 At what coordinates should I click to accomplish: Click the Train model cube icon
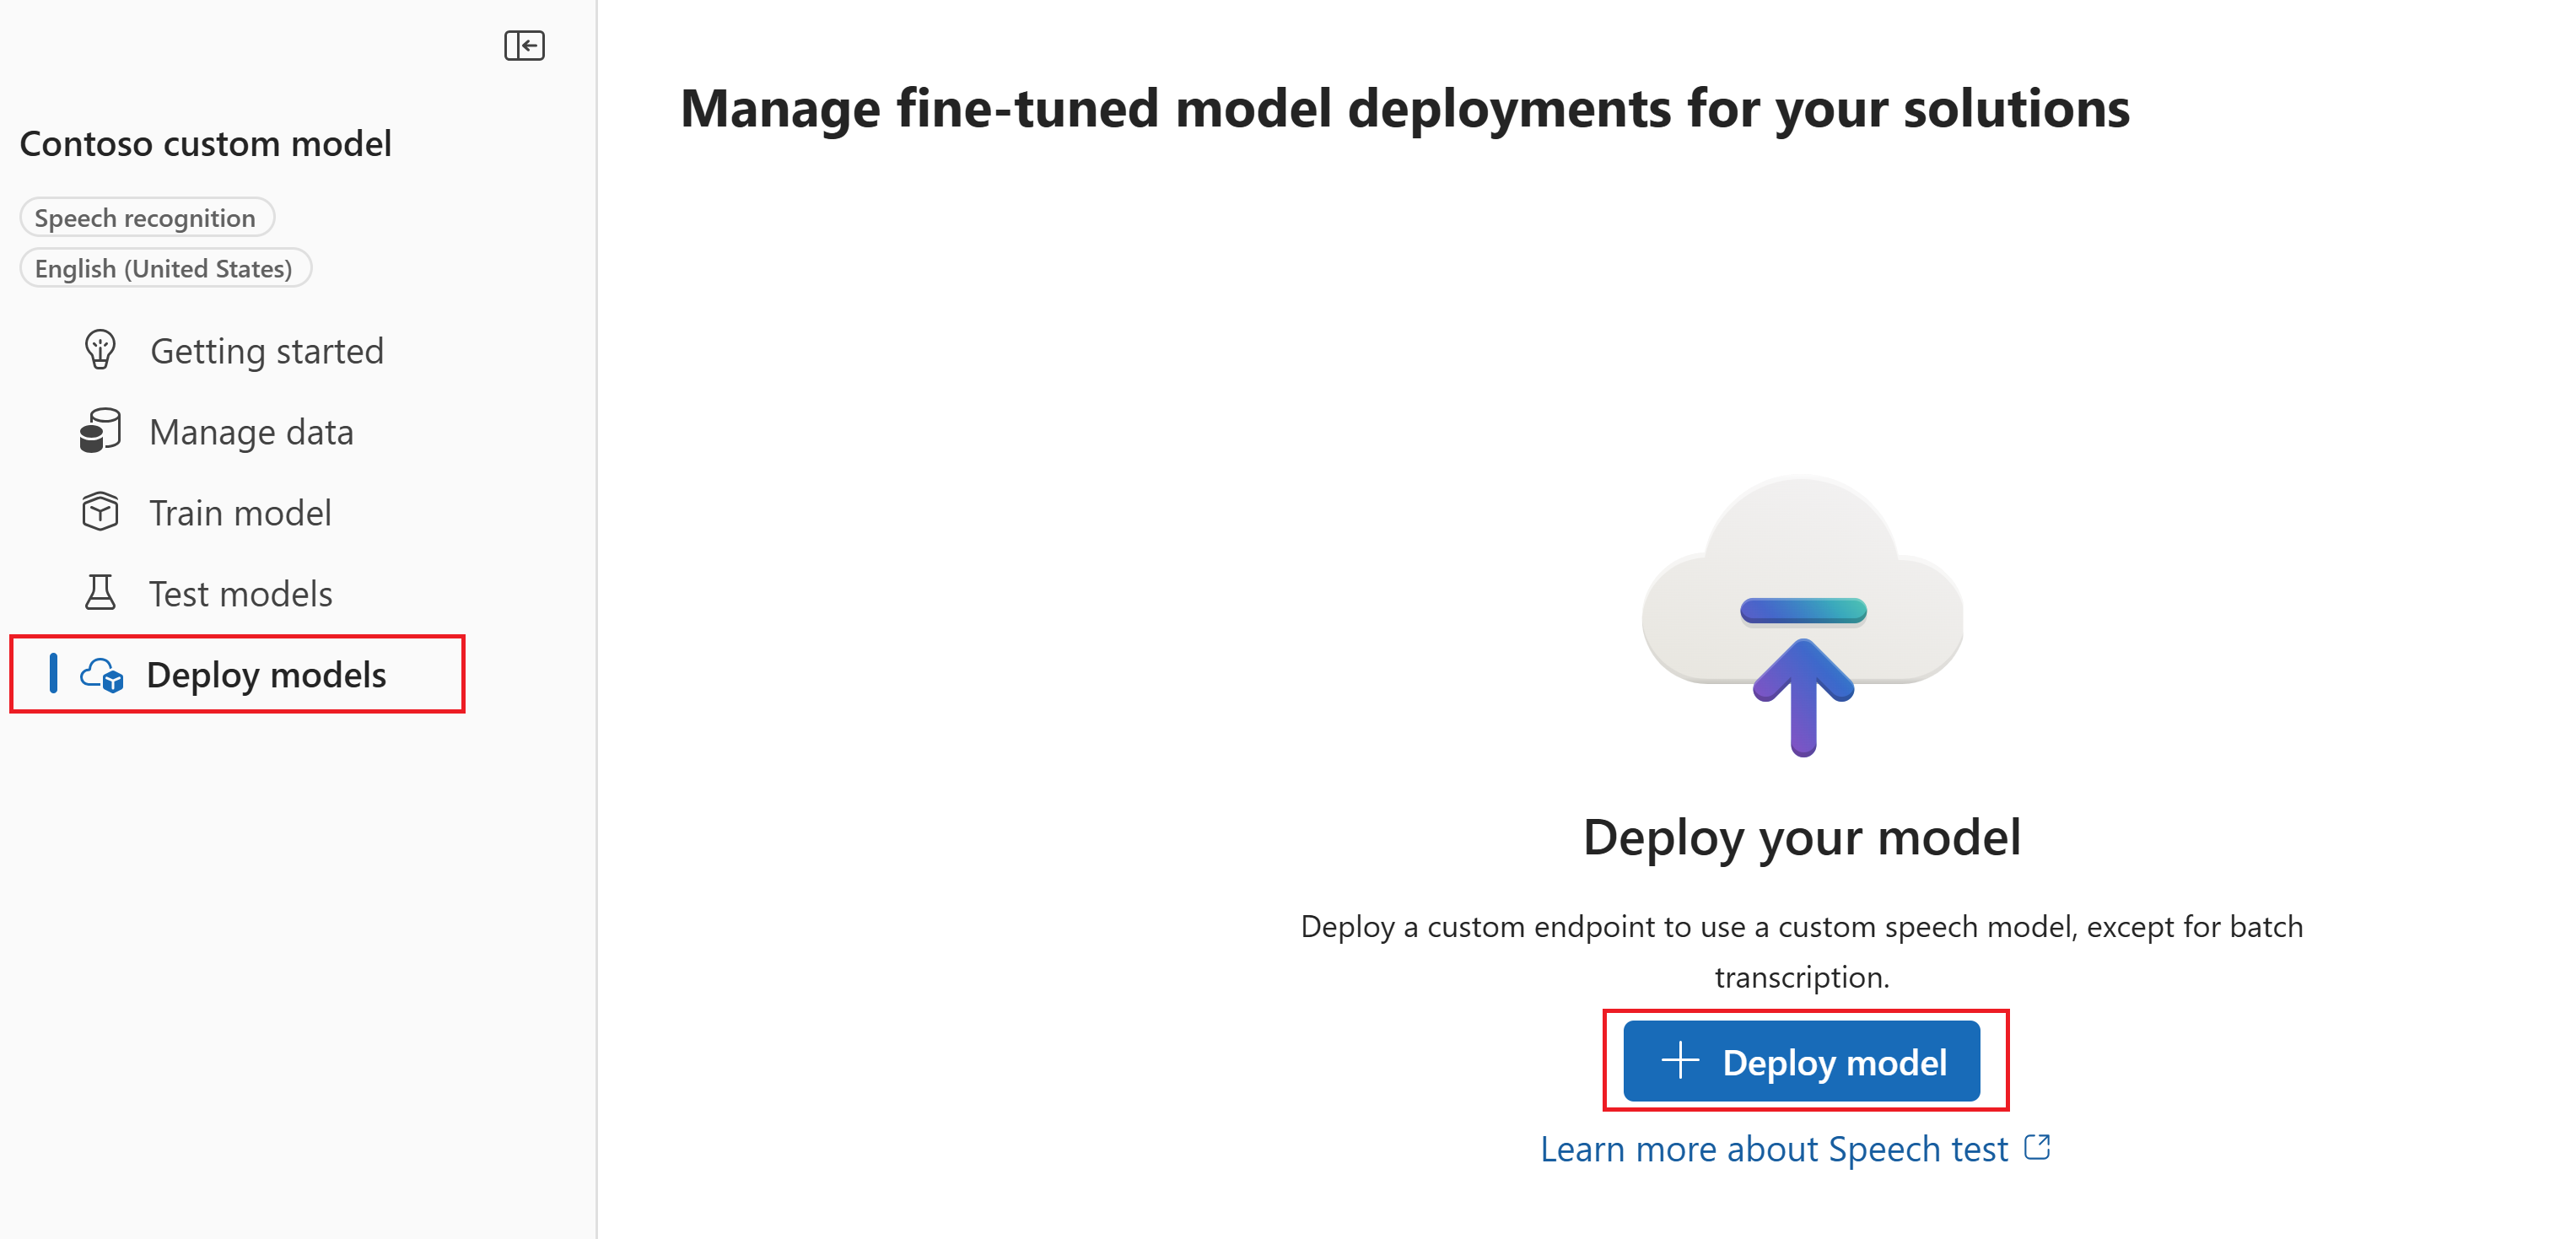(100, 512)
